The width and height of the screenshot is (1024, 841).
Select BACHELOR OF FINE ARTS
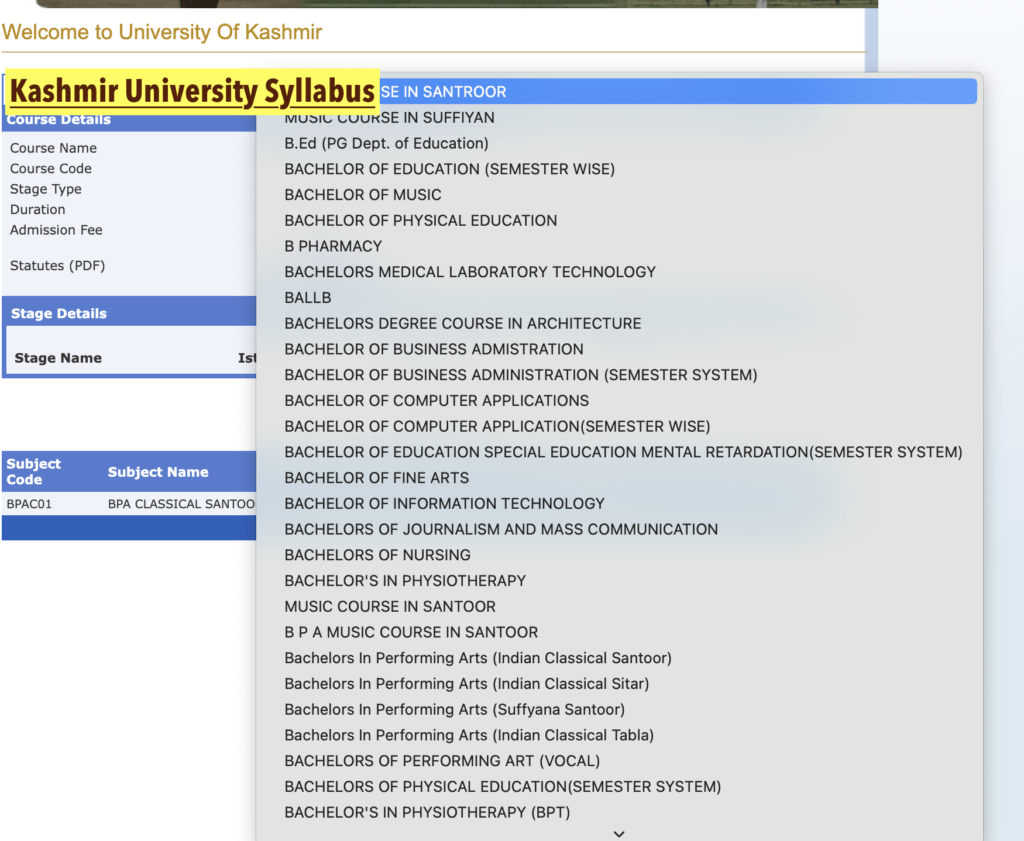pyautogui.click(x=618, y=478)
